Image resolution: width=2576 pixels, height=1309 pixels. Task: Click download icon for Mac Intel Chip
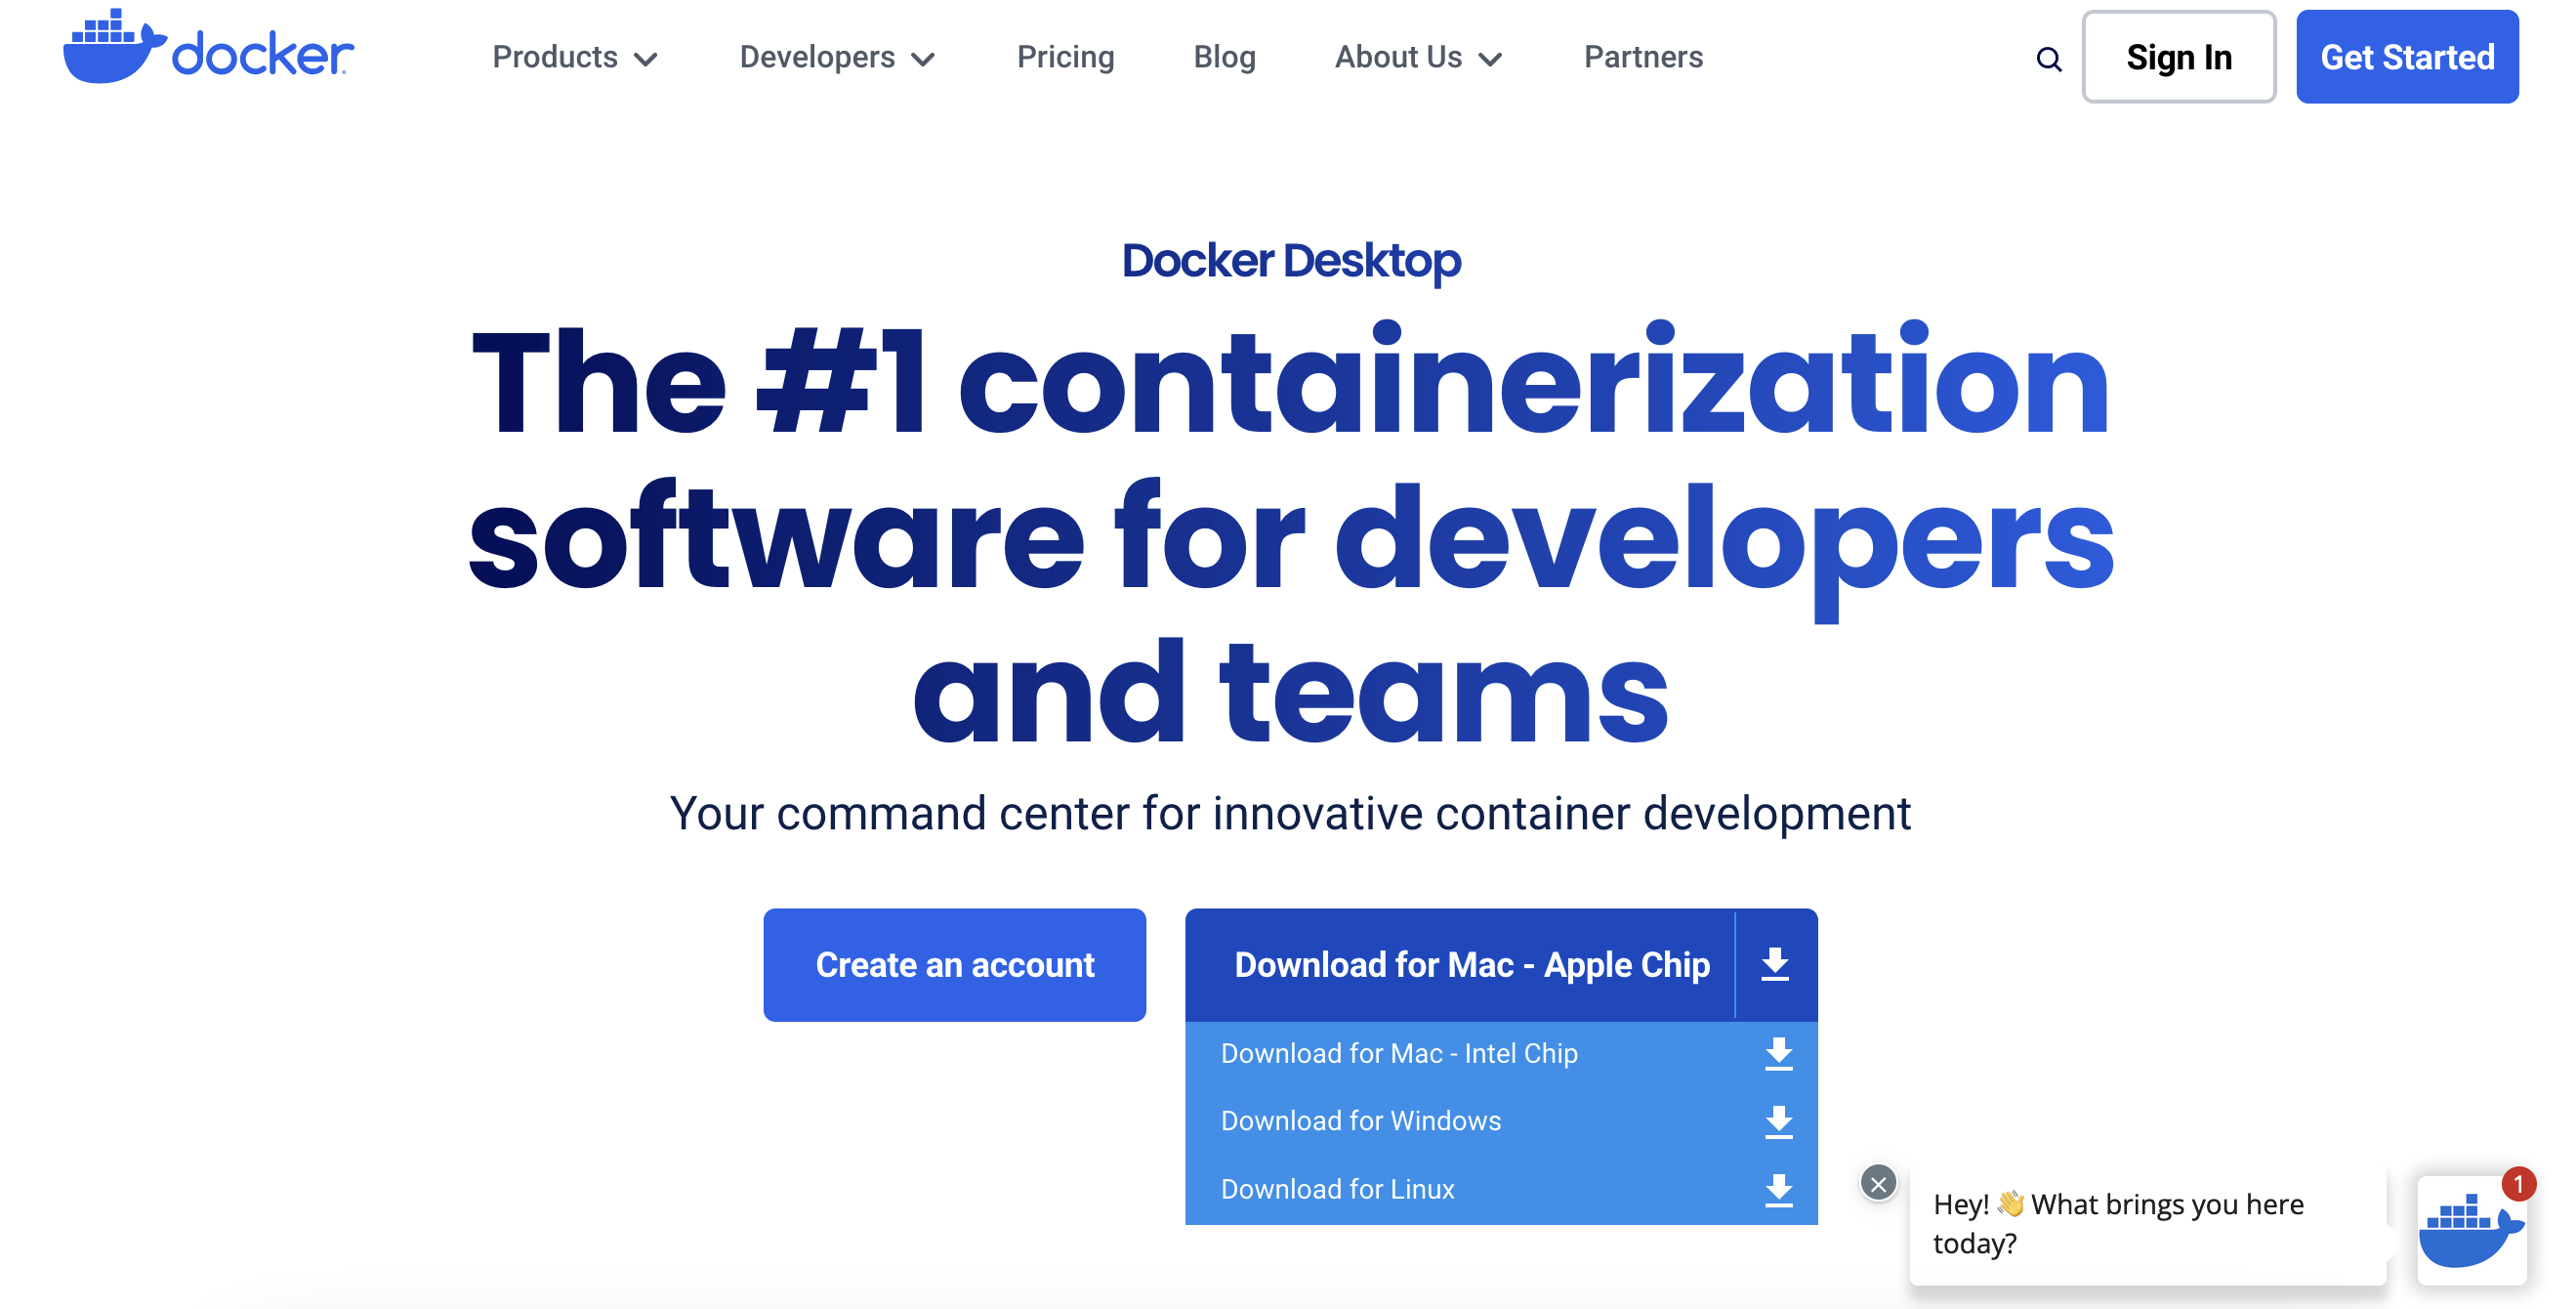1779,1053
